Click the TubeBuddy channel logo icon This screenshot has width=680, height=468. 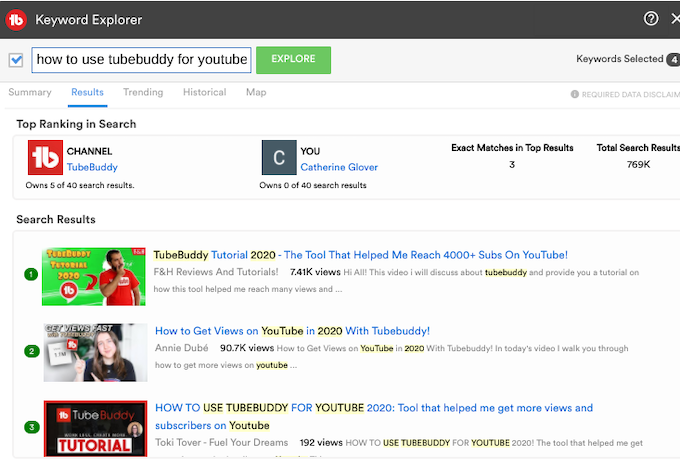pos(44,158)
